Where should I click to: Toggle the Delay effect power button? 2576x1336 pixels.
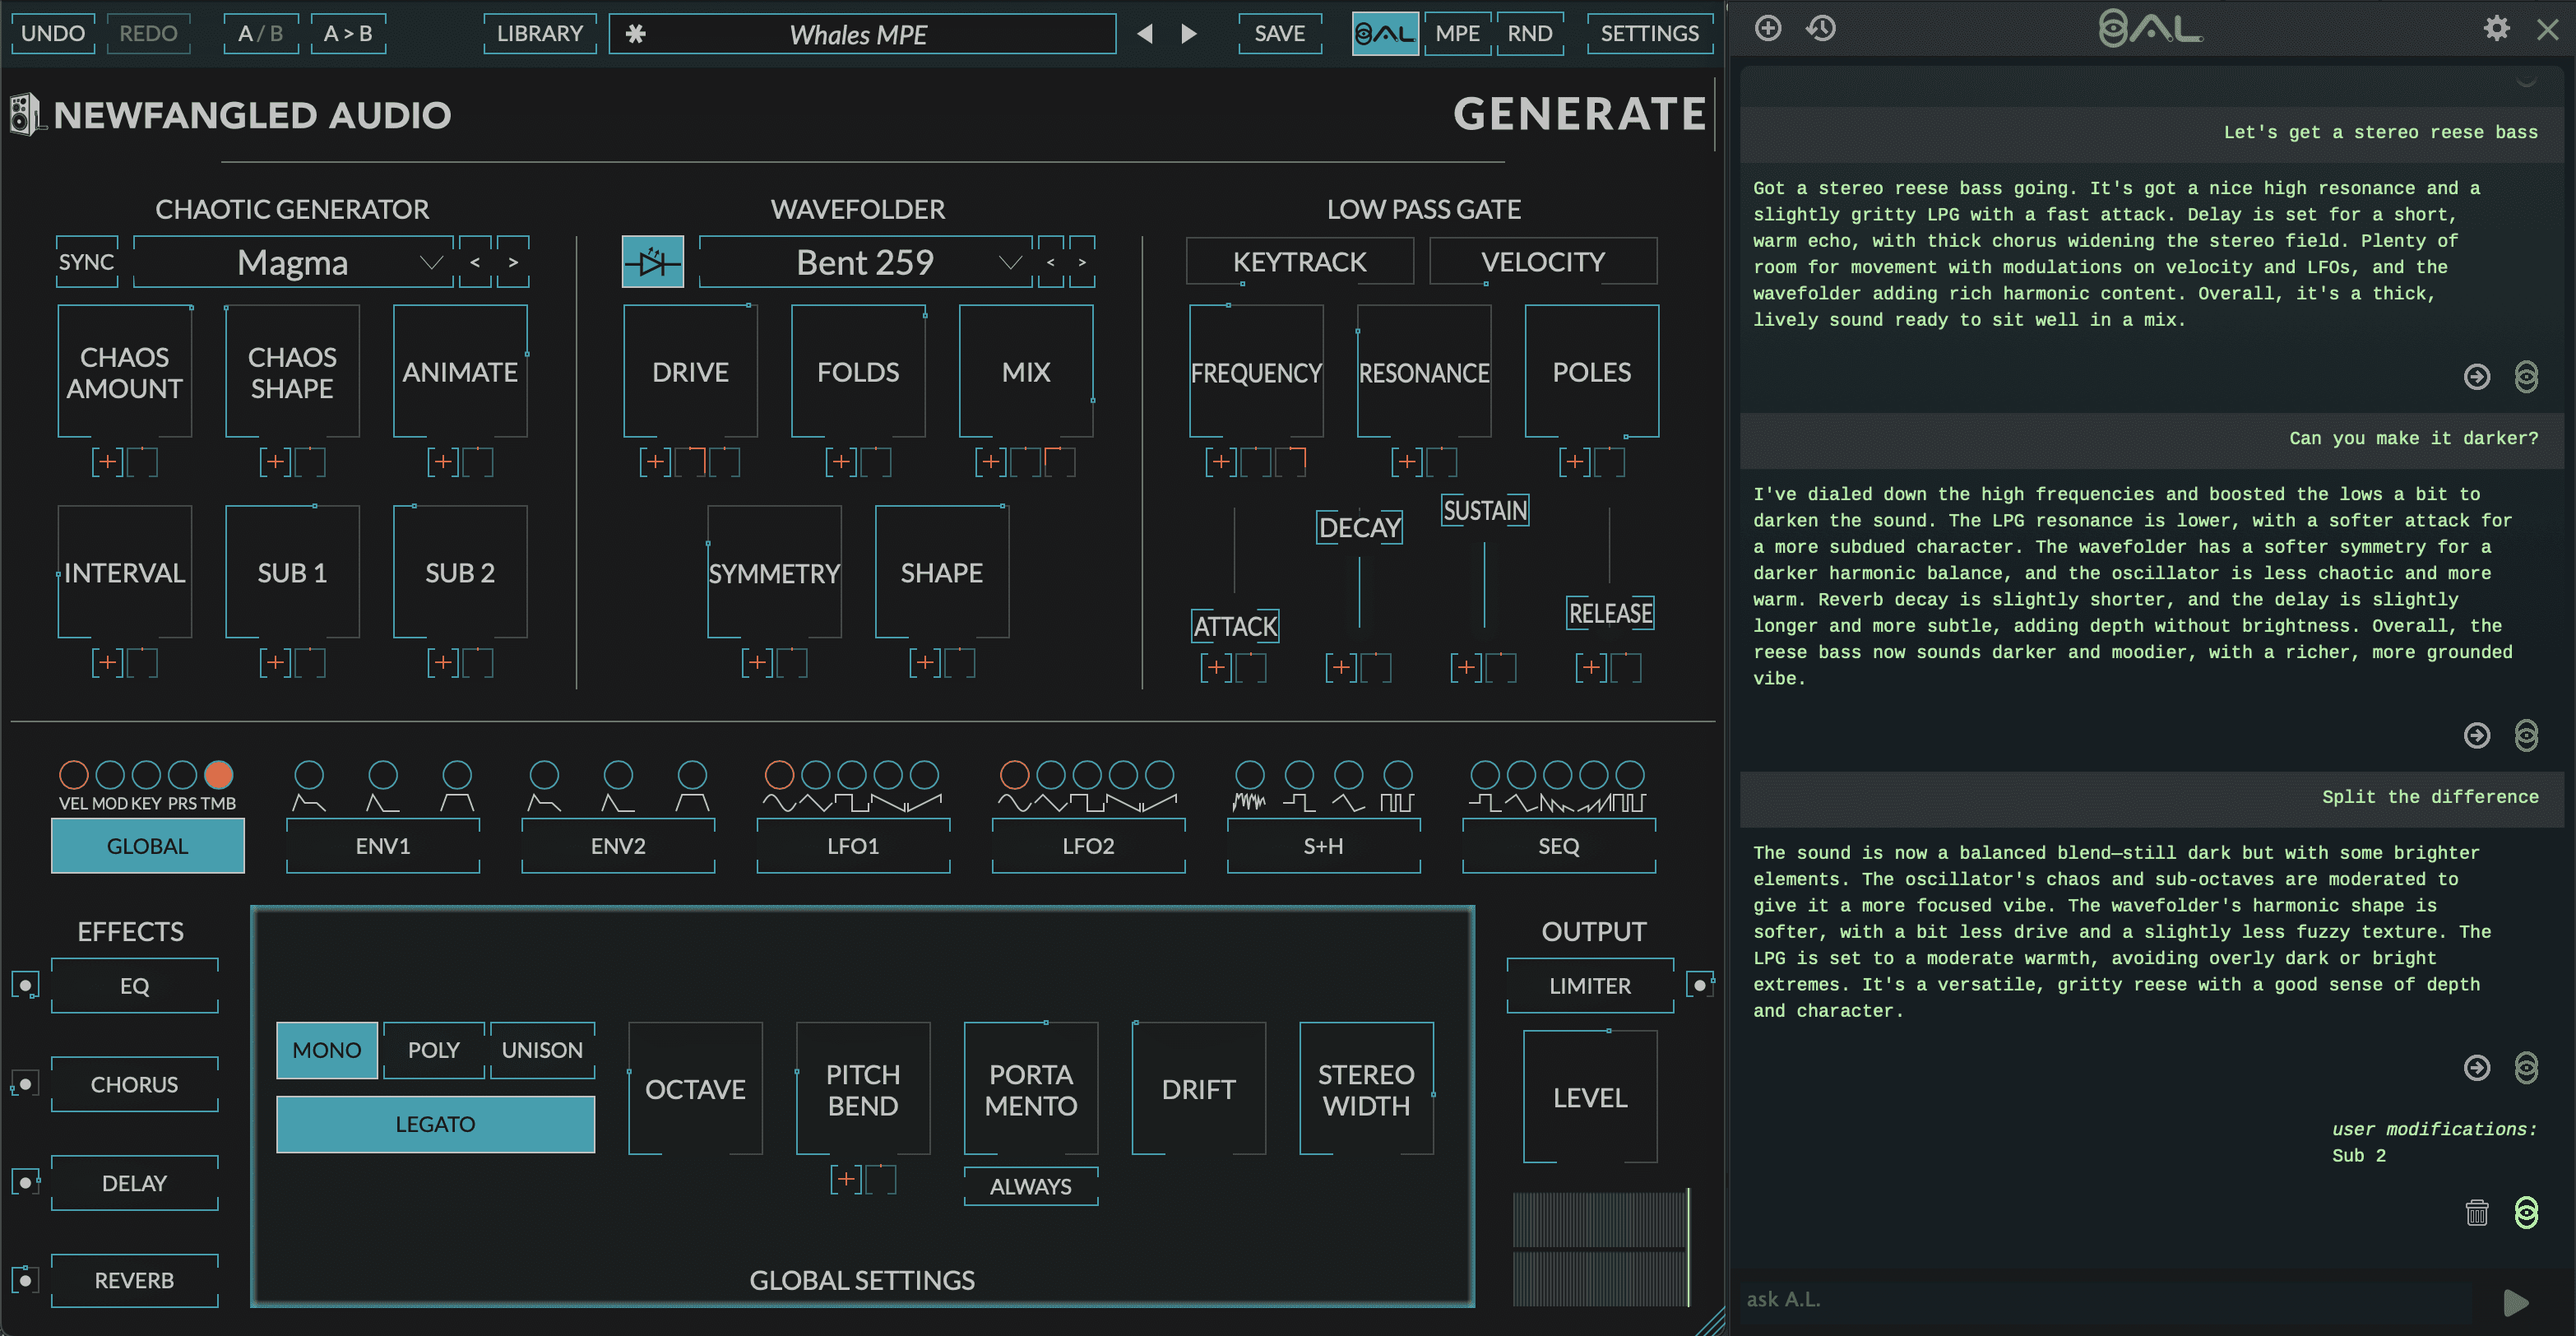[x=26, y=1182]
